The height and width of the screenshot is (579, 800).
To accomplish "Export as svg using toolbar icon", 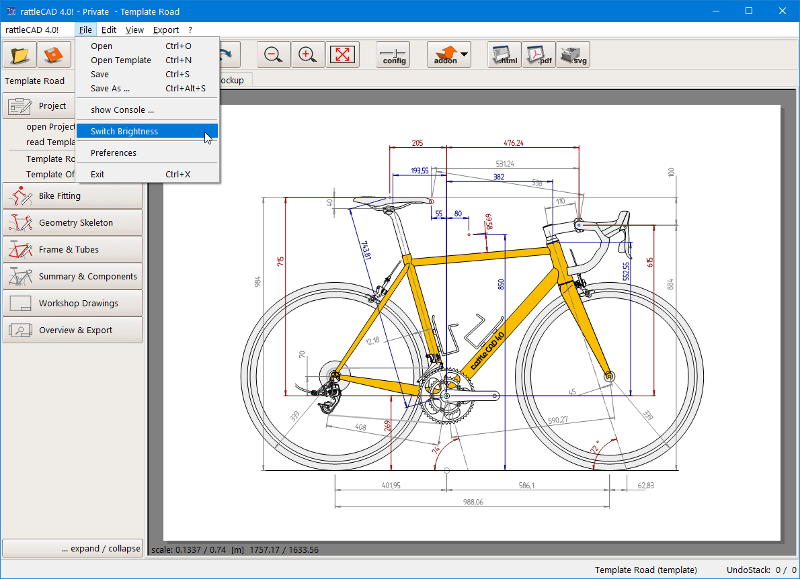I will coord(573,55).
